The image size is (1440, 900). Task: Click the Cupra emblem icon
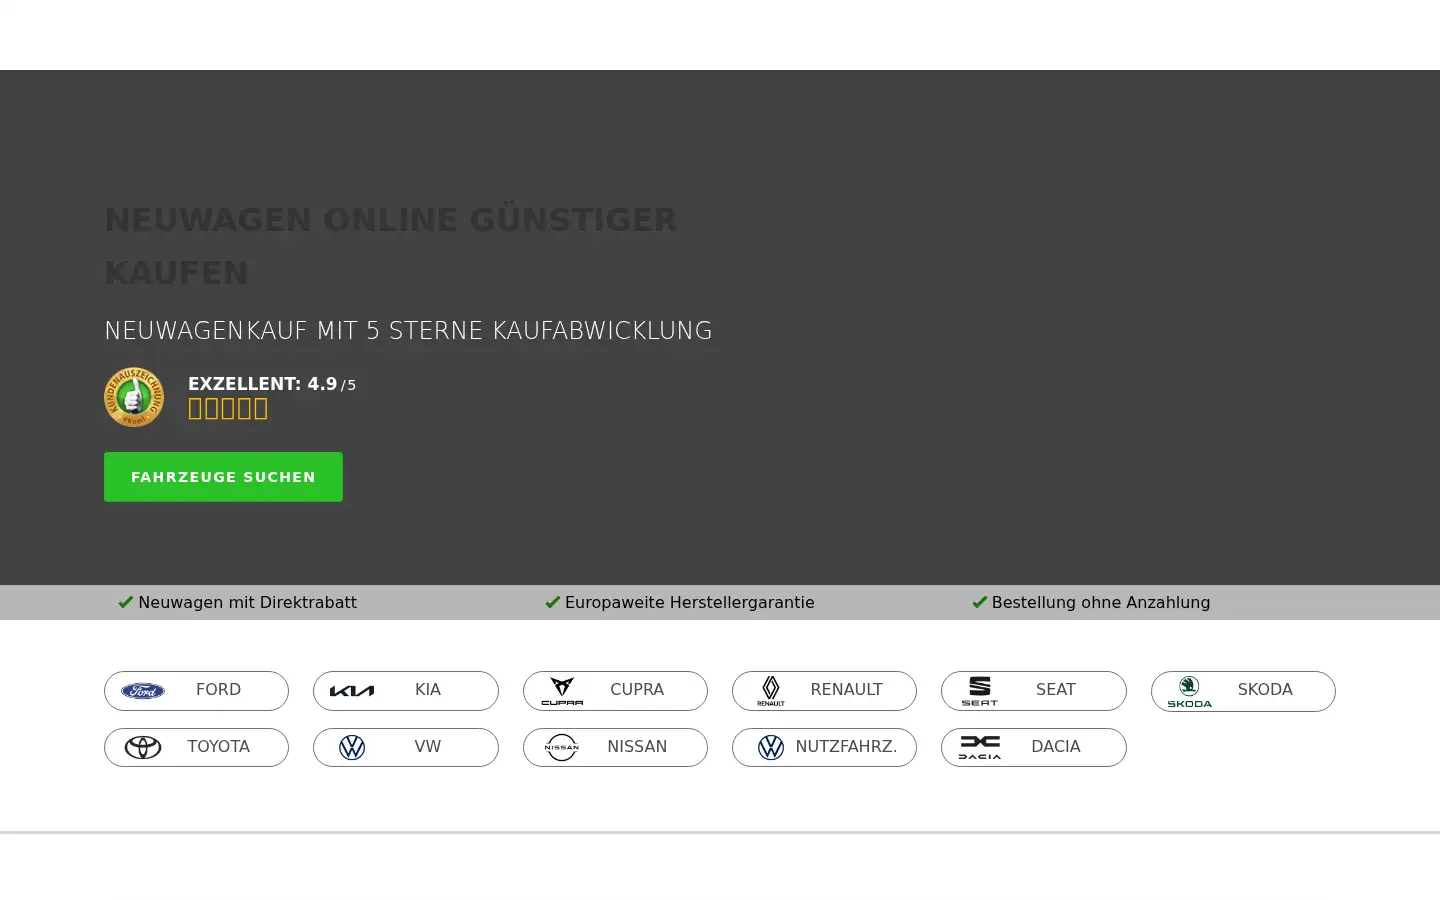tap(562, 691)
